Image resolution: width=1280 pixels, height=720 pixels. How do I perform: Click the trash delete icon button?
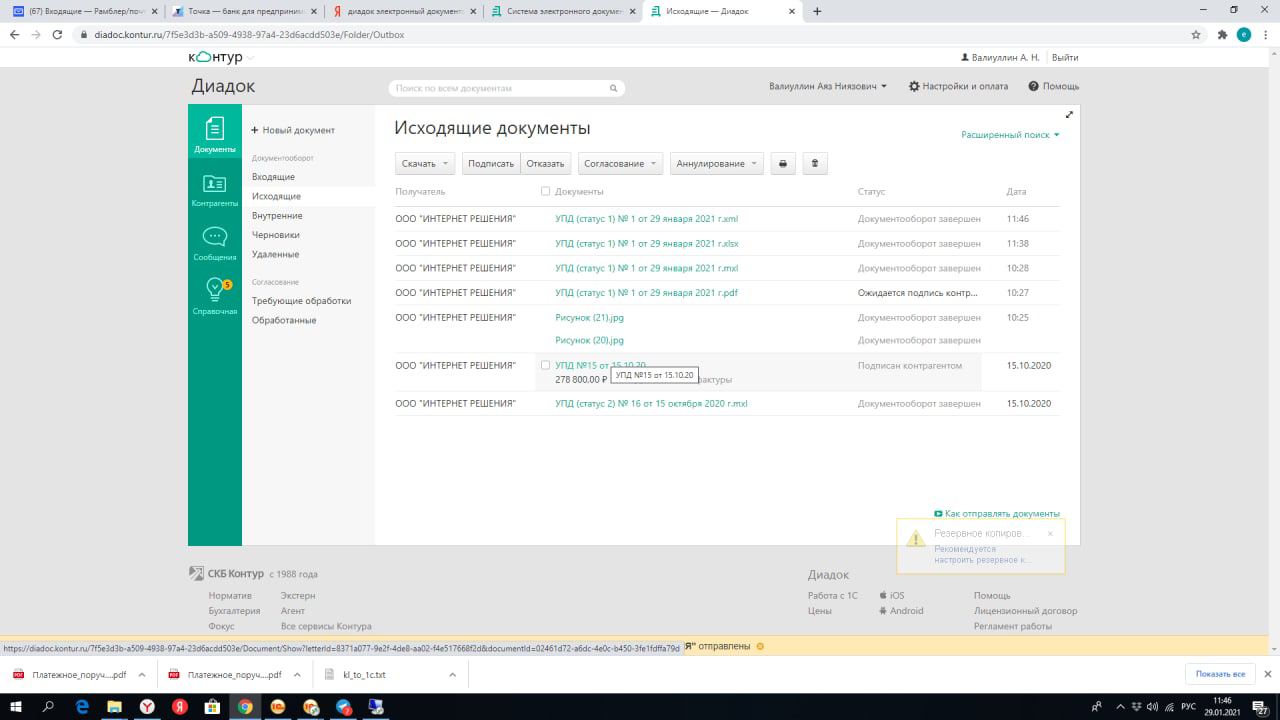(814, 164)
